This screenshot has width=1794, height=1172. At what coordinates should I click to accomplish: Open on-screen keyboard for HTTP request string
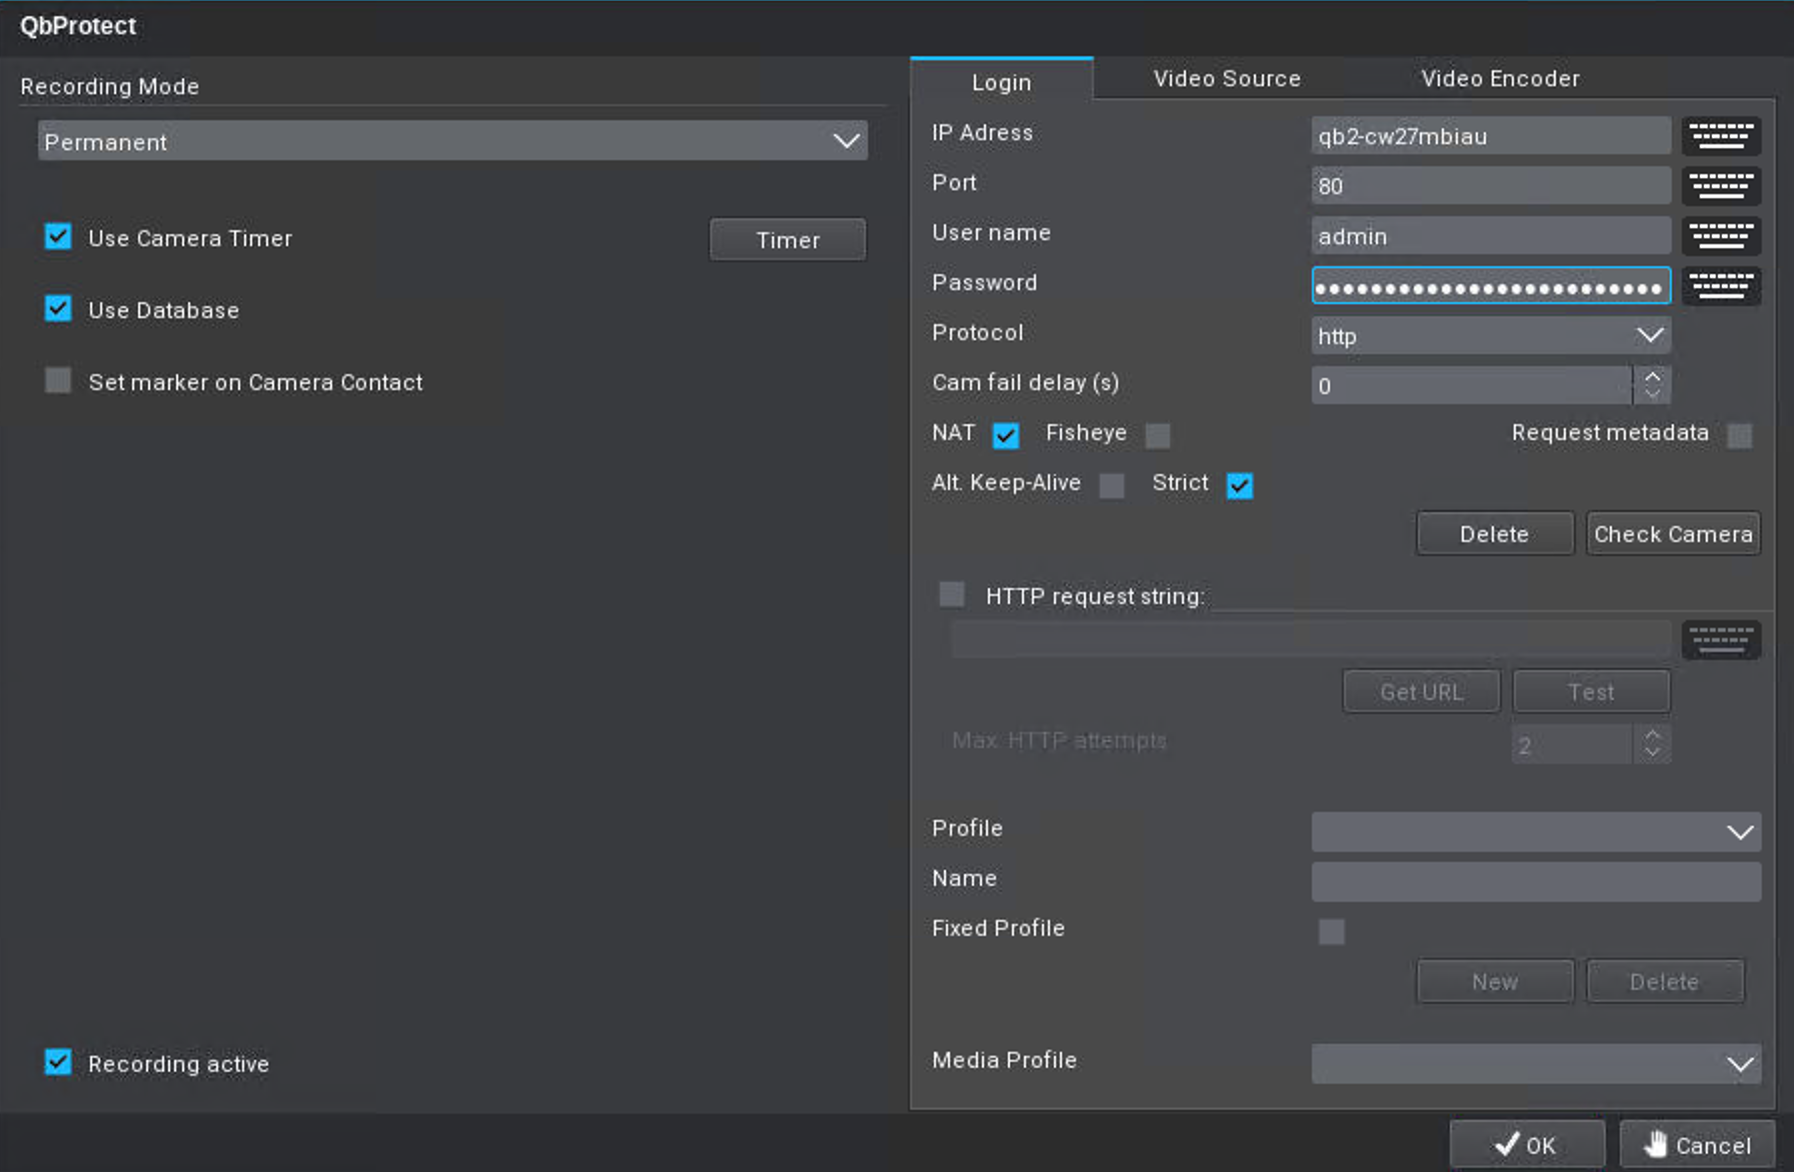click(1721, 640)
